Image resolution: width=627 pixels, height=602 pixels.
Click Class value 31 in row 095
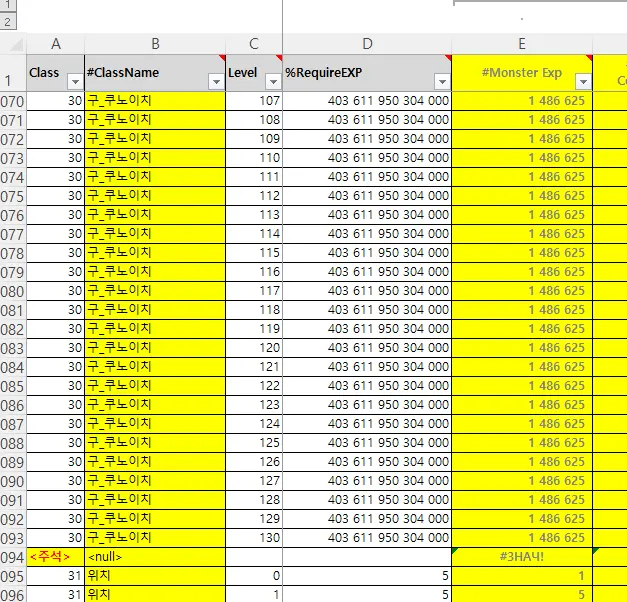pyautogui.click(x=56, y=576)
